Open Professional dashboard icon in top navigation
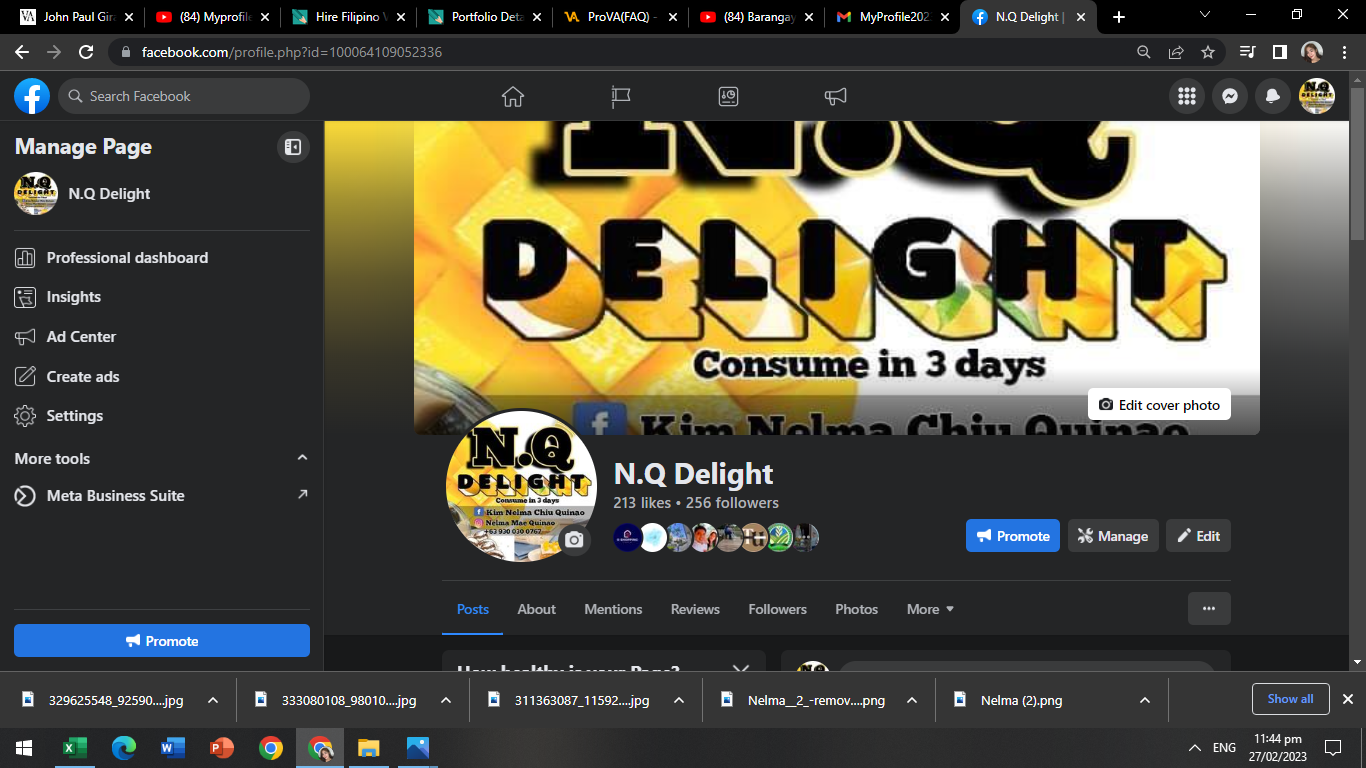 pyautogui.click(x=729, y=96)
